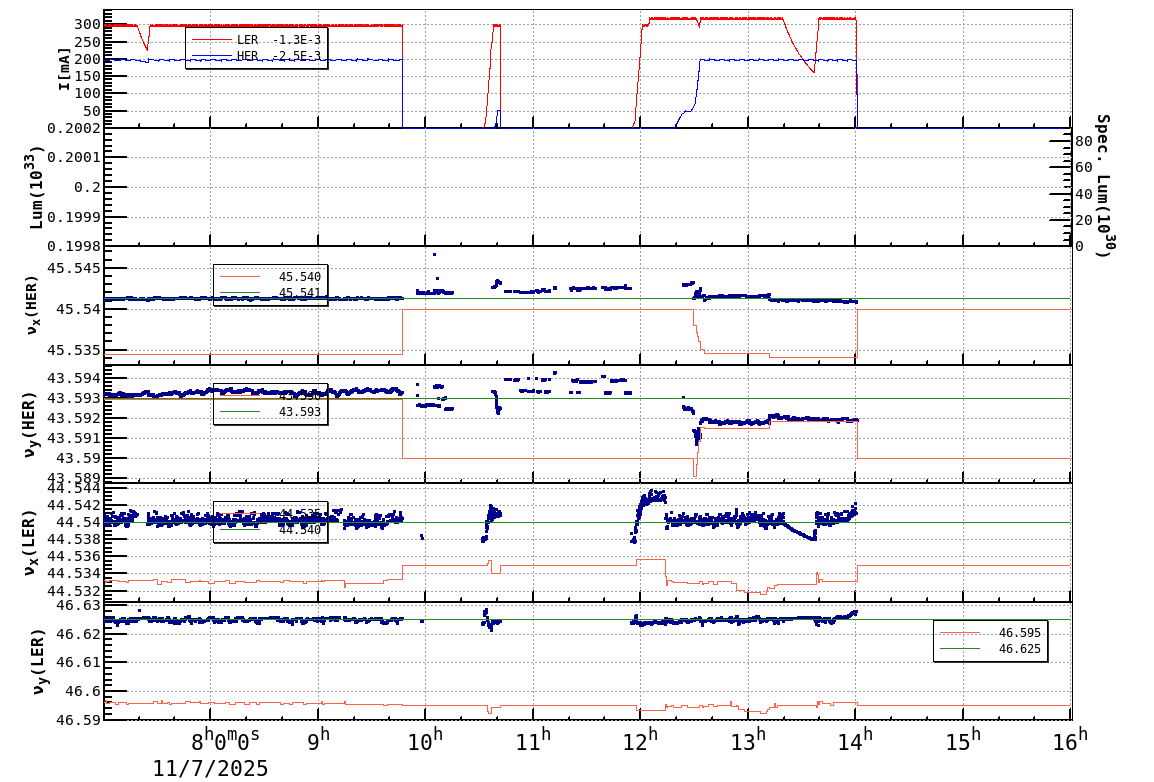
Task: Click the 46.625 green legend entry
Action: tap(990, 648)
